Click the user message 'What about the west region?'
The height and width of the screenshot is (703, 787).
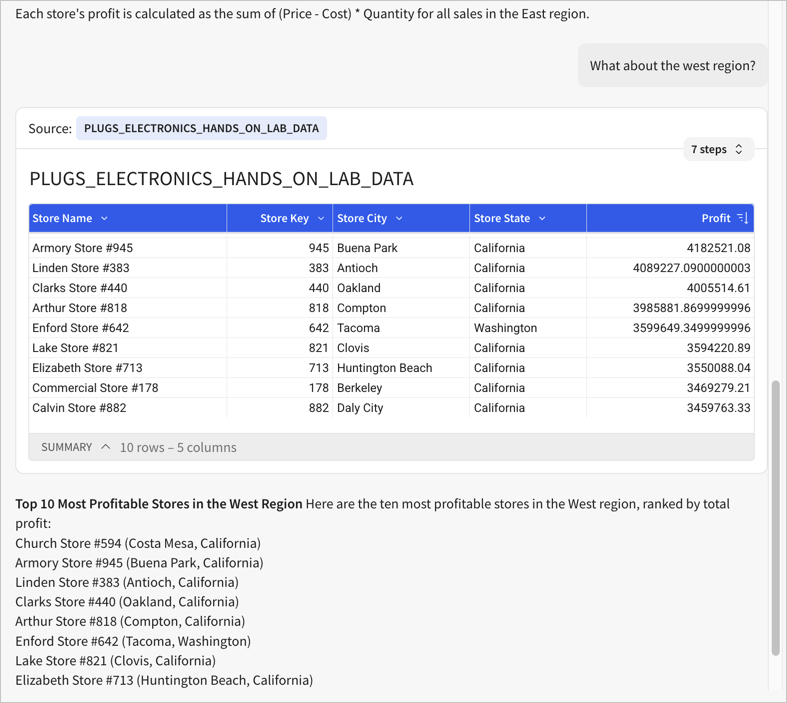coord(673,66)
